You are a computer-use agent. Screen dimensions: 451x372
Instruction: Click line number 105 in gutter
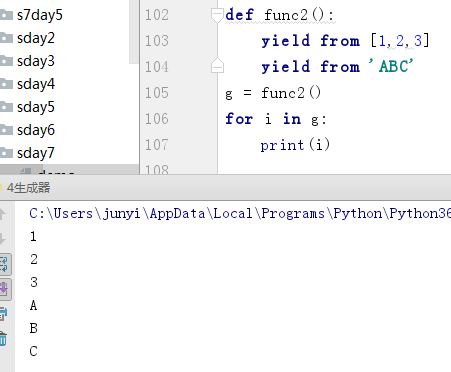pos(157,93)
